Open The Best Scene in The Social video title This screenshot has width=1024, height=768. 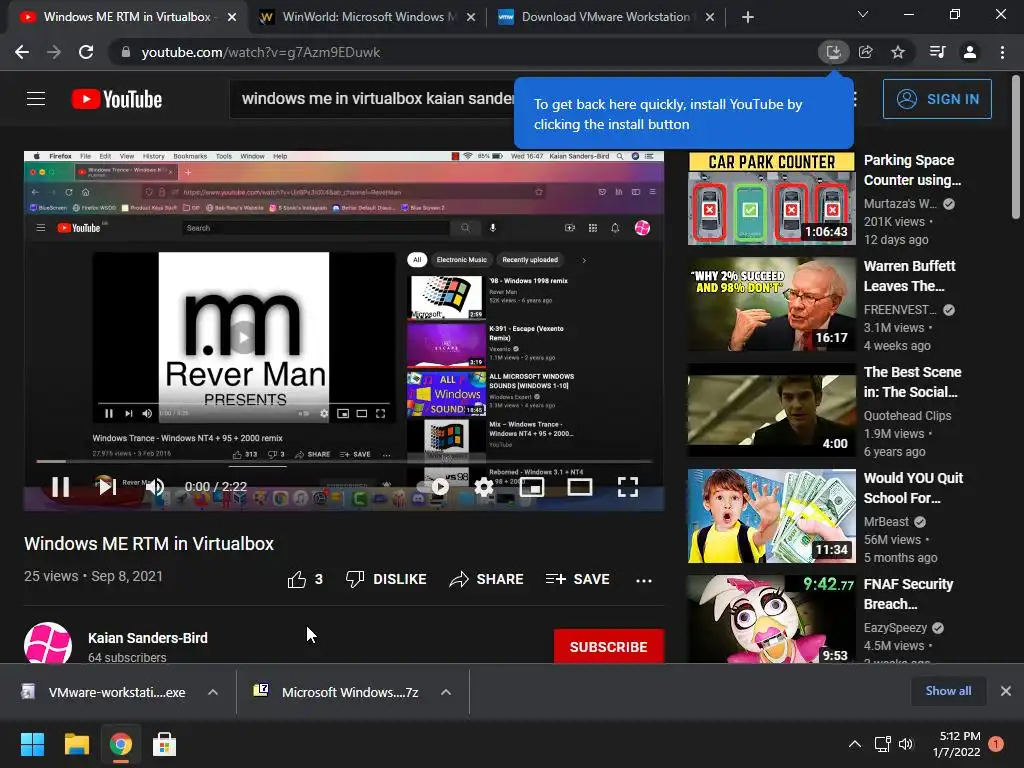coord(912,382)
